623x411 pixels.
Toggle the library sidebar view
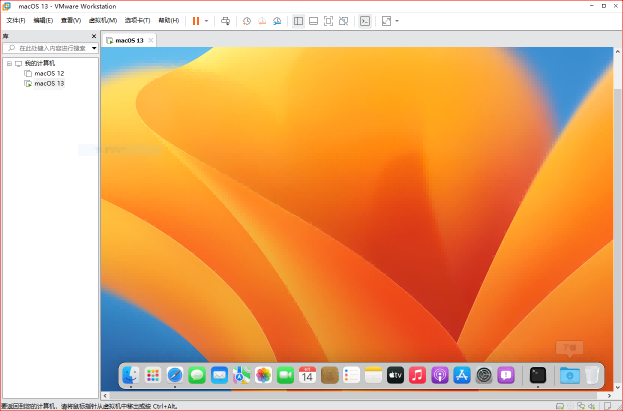298,21
